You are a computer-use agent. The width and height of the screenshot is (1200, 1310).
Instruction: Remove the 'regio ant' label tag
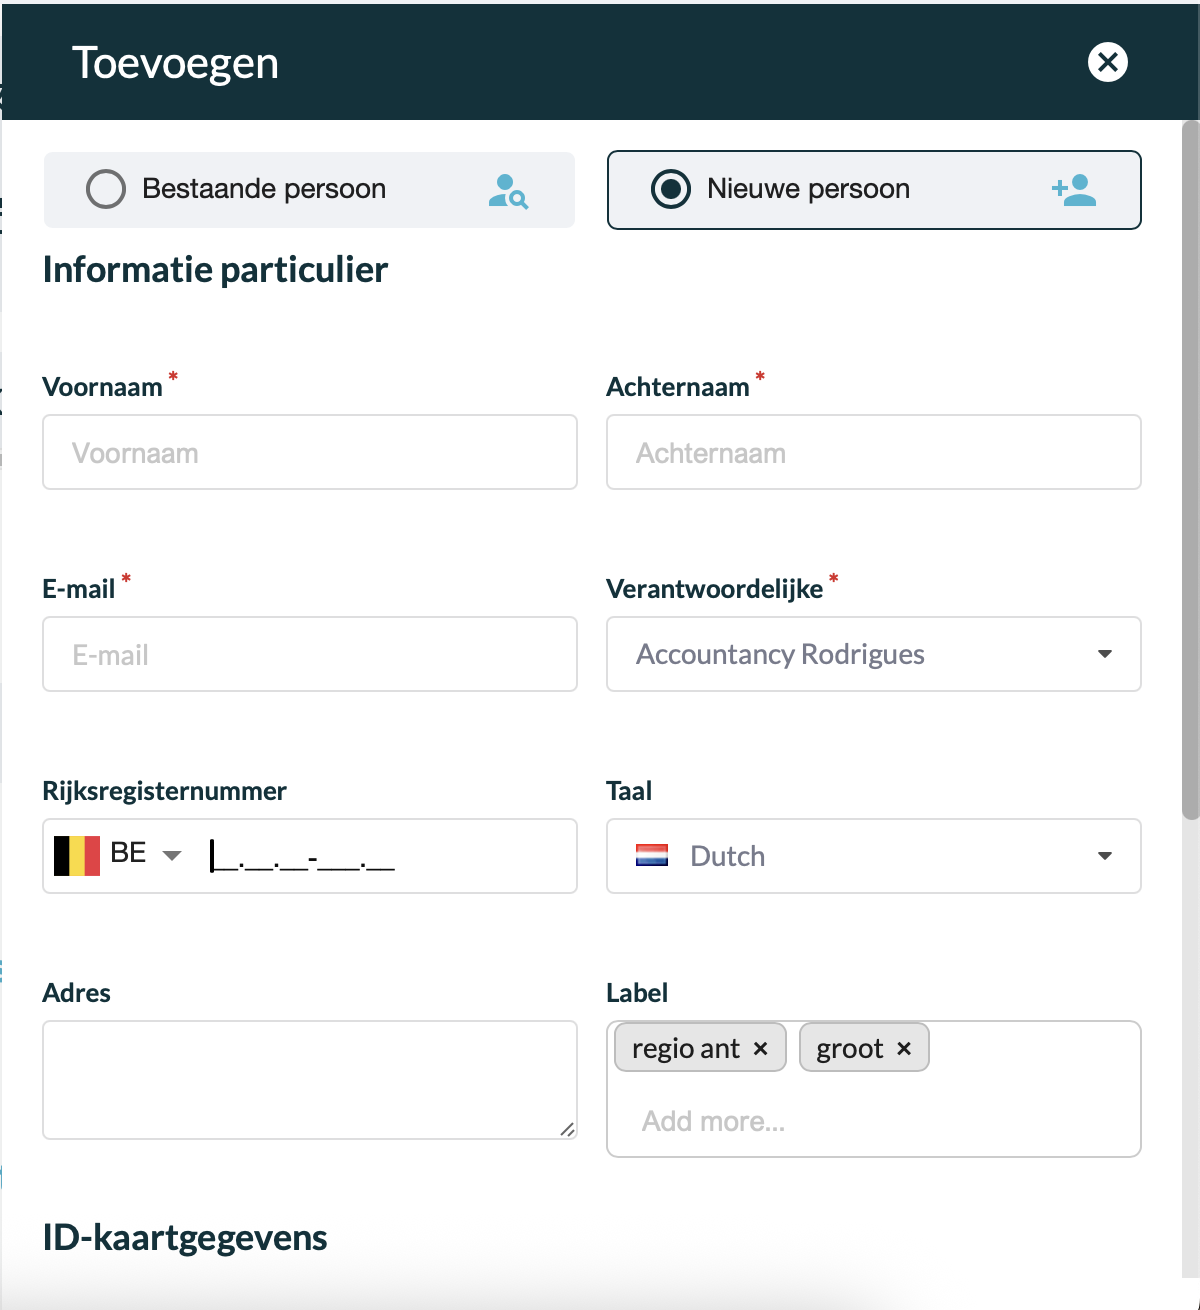tap(760, 1048)
